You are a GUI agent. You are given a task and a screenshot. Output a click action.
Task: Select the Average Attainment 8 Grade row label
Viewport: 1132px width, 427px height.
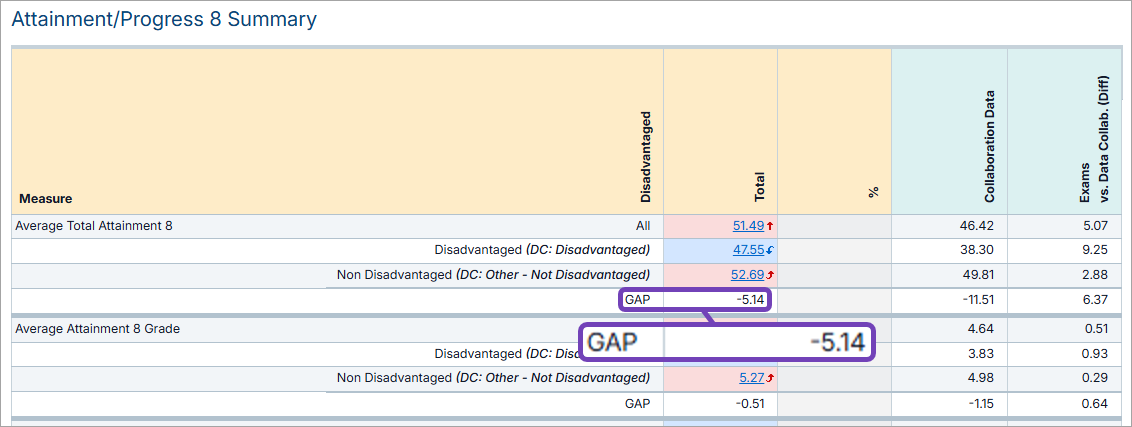tap(97, 328)
